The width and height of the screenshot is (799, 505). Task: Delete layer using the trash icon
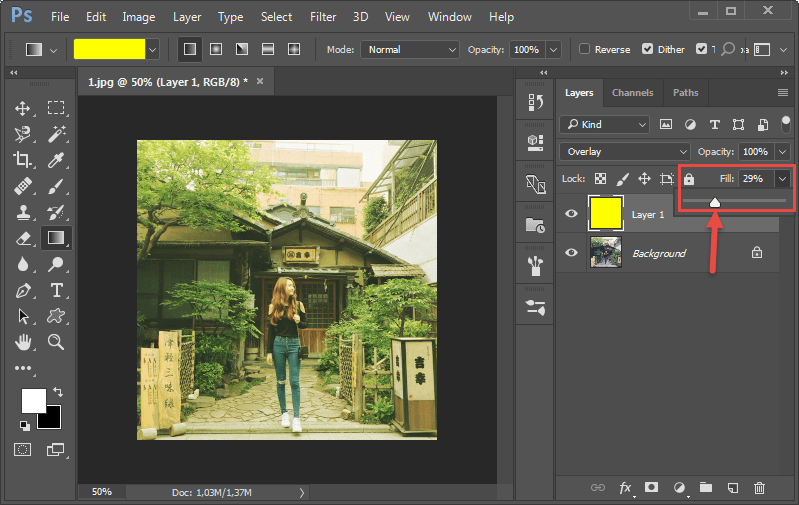coord(759,488)
